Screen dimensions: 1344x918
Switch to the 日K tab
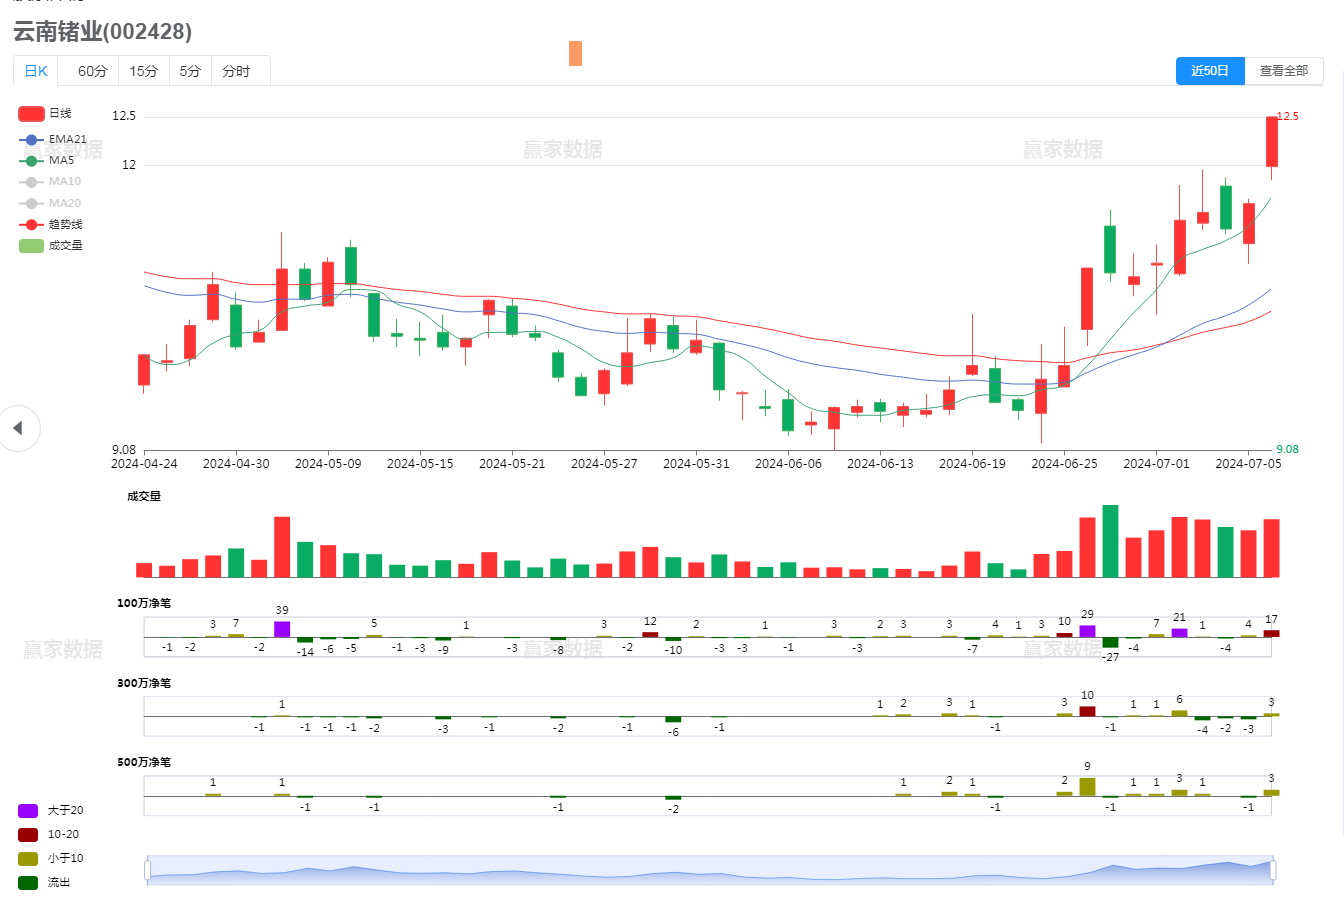pyautogui.click(x=36, y=71)
